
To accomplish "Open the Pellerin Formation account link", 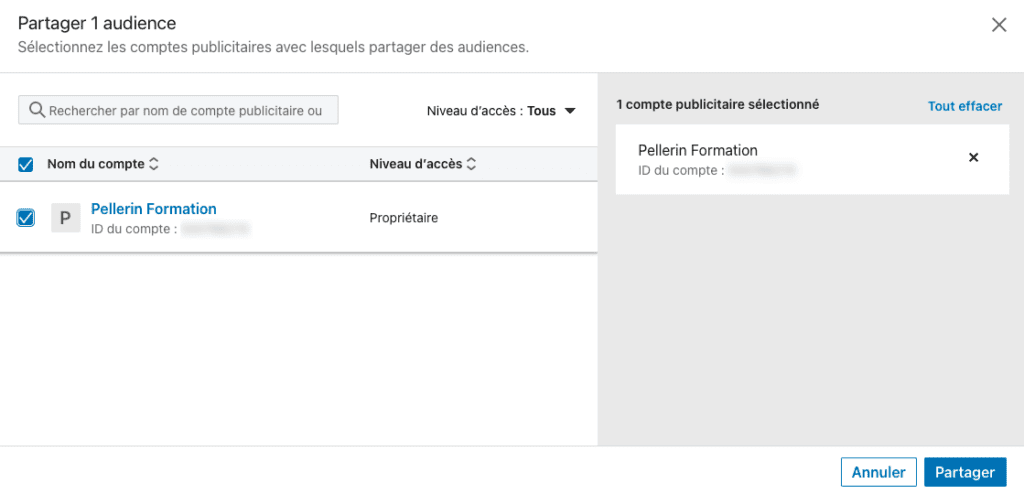I will tap(153, 209).
